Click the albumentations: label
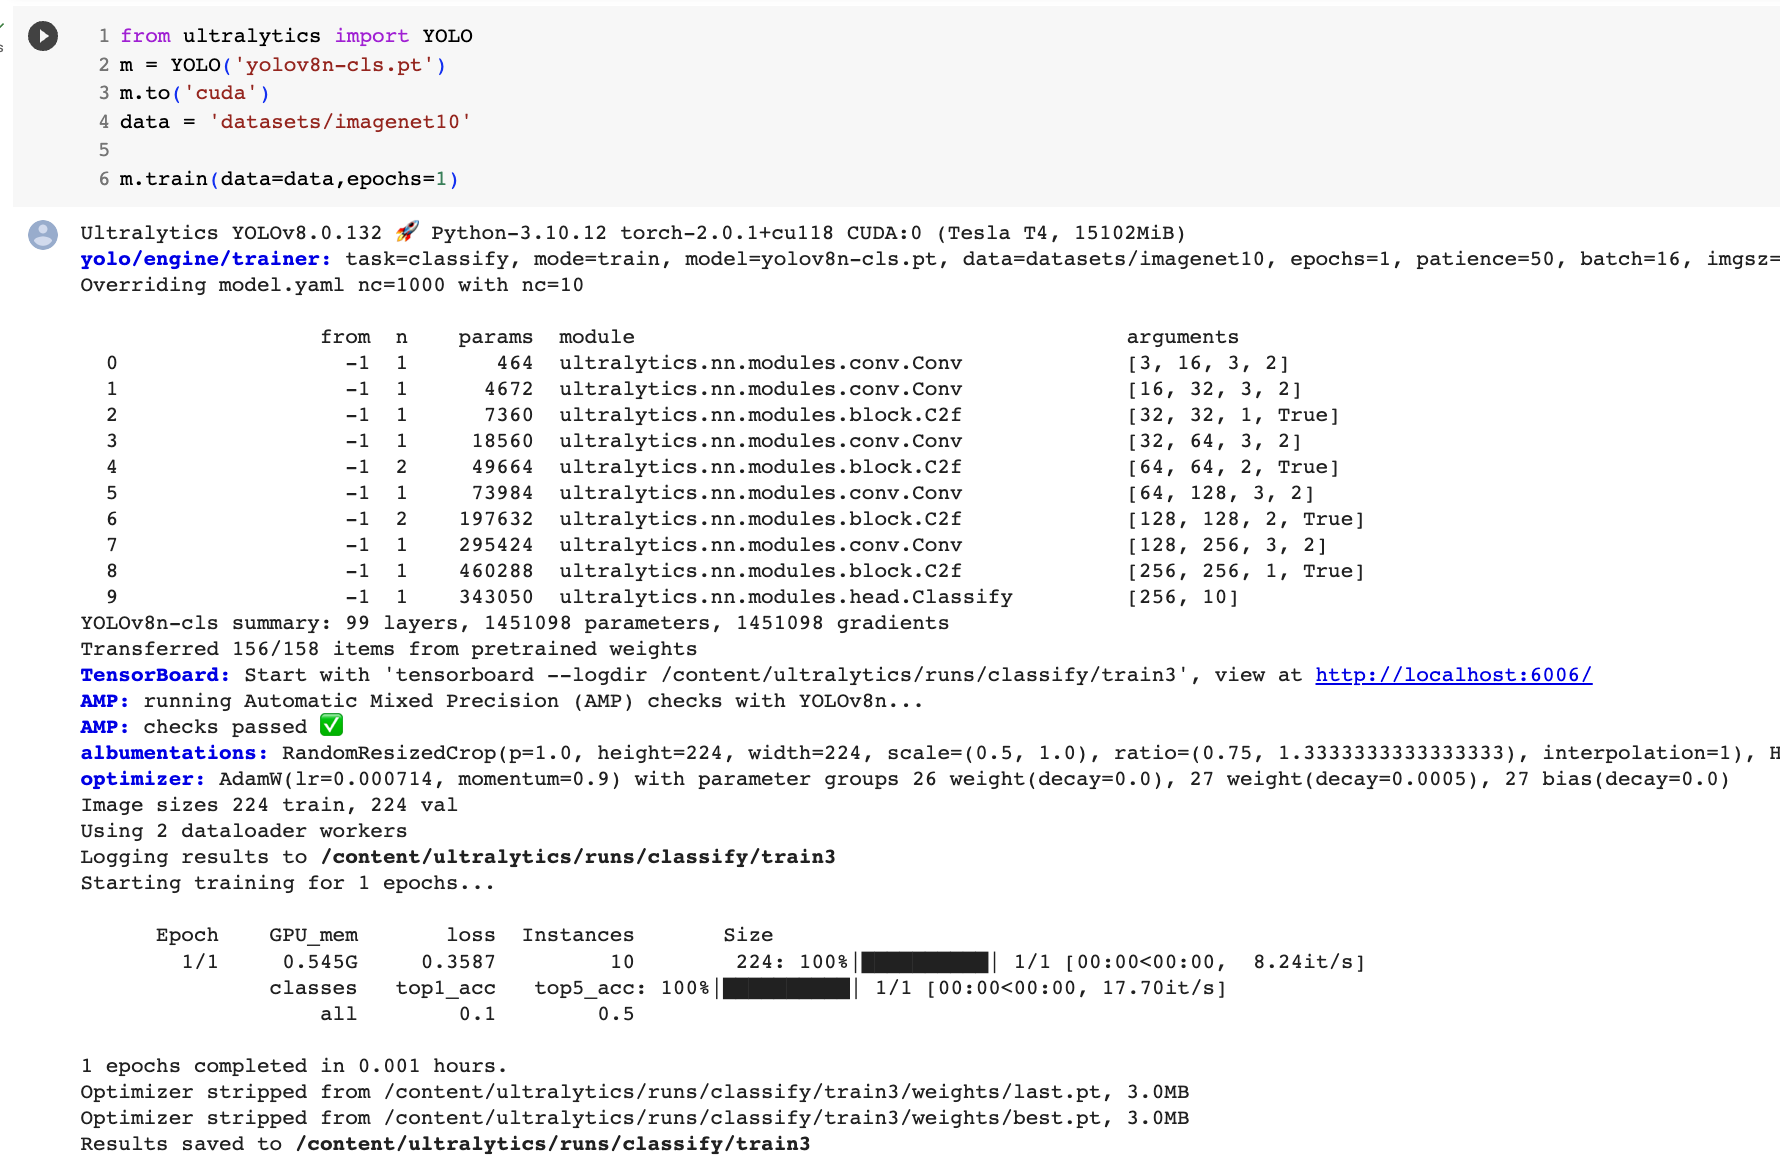Viewport: 1780px width, 1176px height. pyautogui.click(x=174, y=753)
